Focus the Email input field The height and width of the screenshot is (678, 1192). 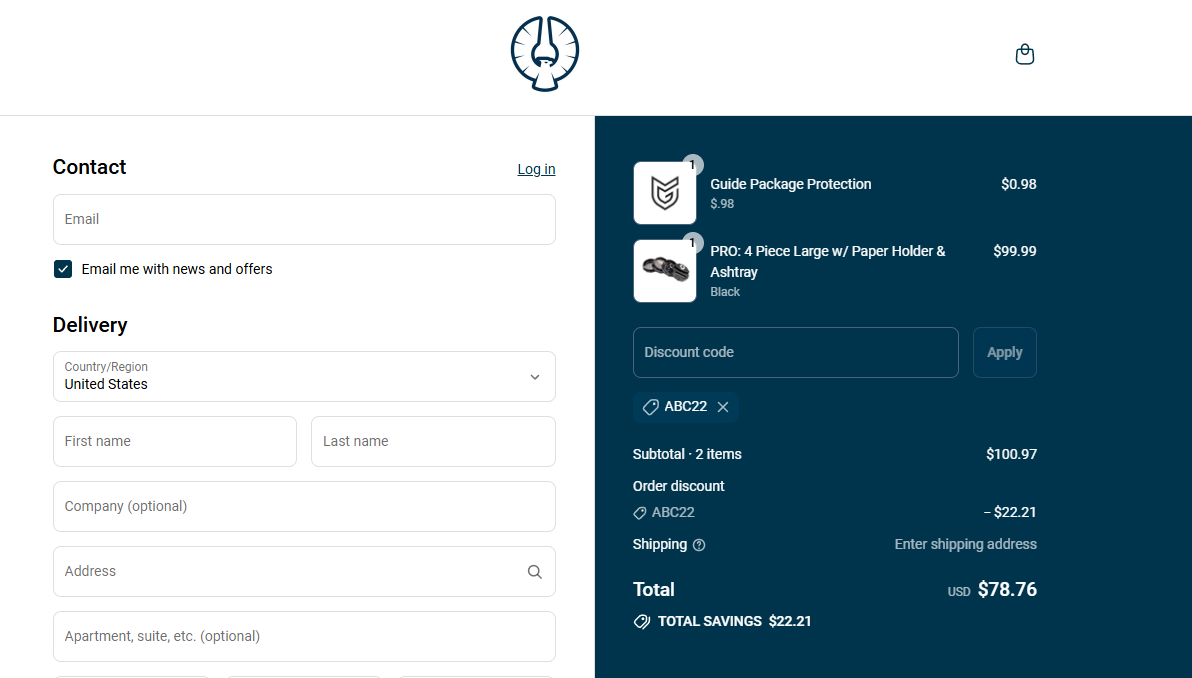pyautogui.click(x=304, y=220)
